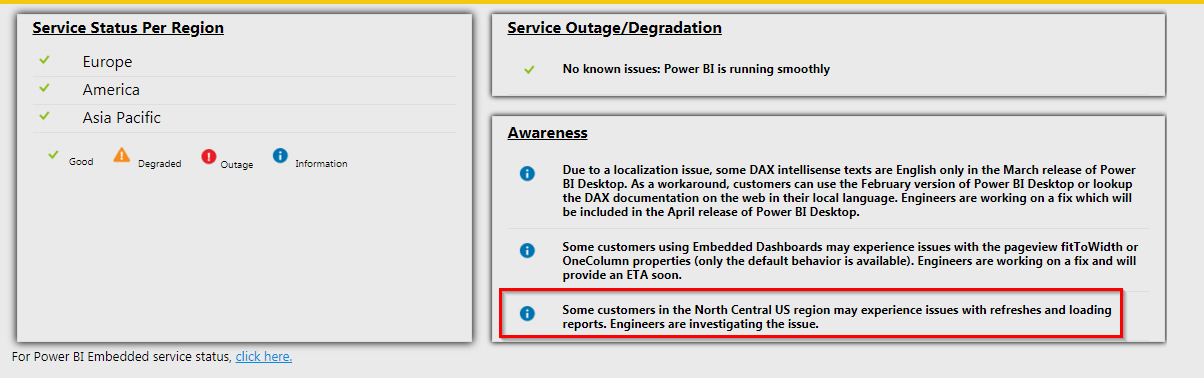Click the Service Status Per Region heading
Screen dimensions: 1204x378
[128, 28]
